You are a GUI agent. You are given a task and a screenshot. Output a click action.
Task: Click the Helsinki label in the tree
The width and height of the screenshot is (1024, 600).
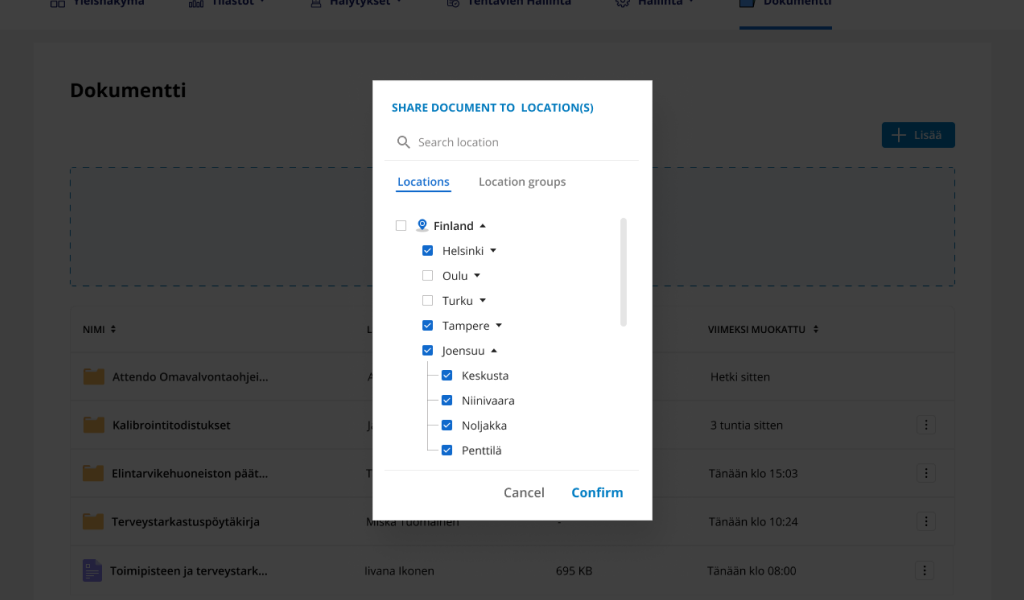pos(463,251)
